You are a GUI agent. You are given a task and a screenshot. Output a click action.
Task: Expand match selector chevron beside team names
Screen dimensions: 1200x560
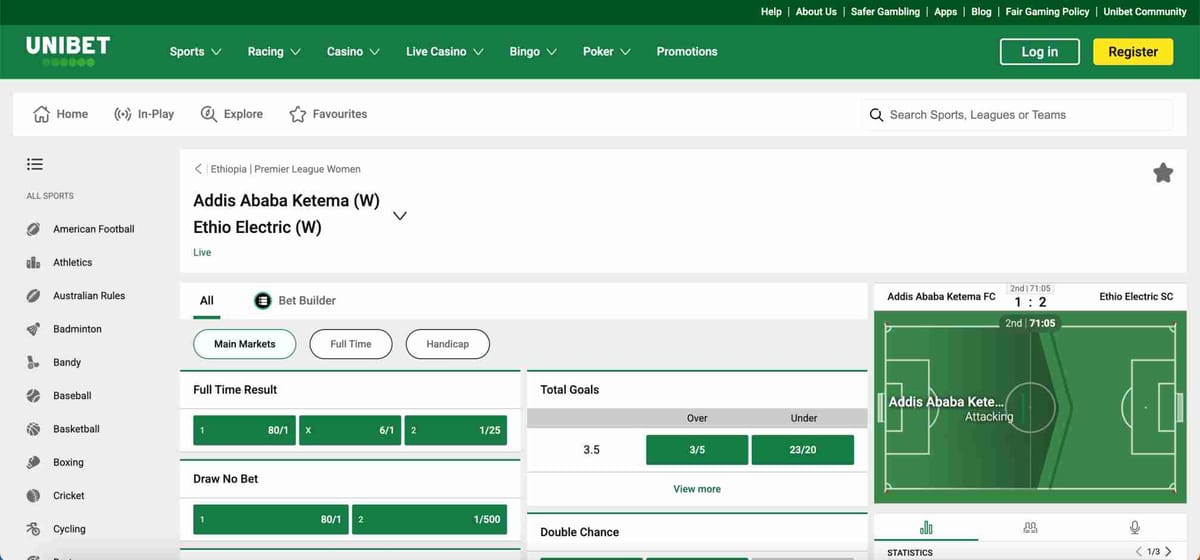400,215
